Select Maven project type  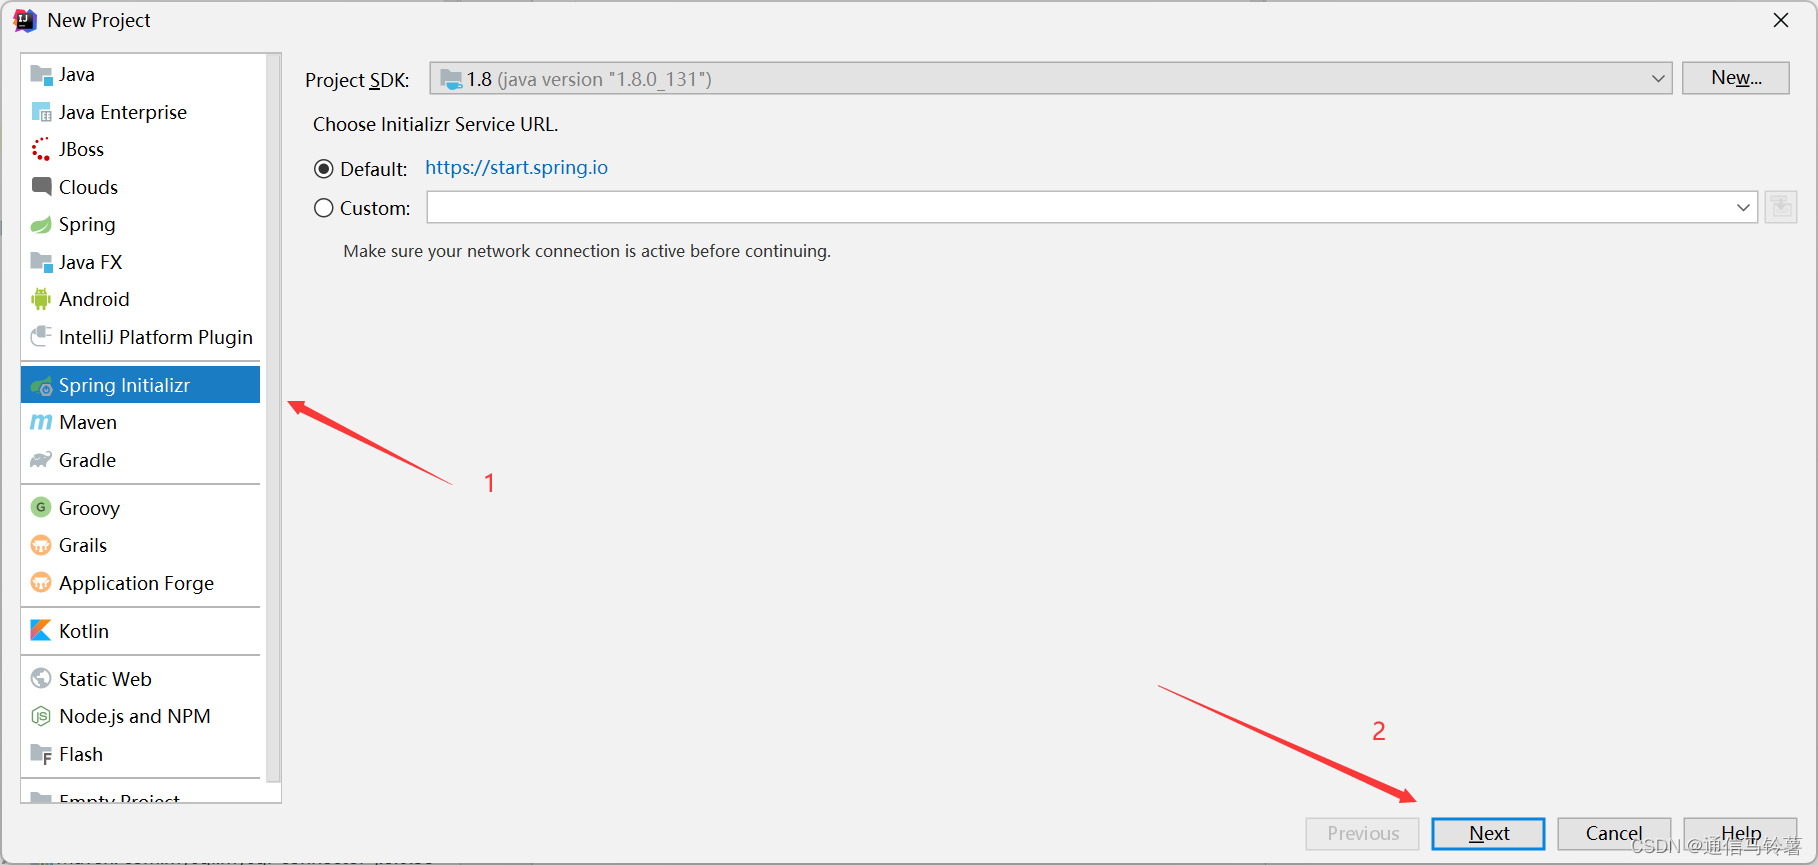click(140, 422)
